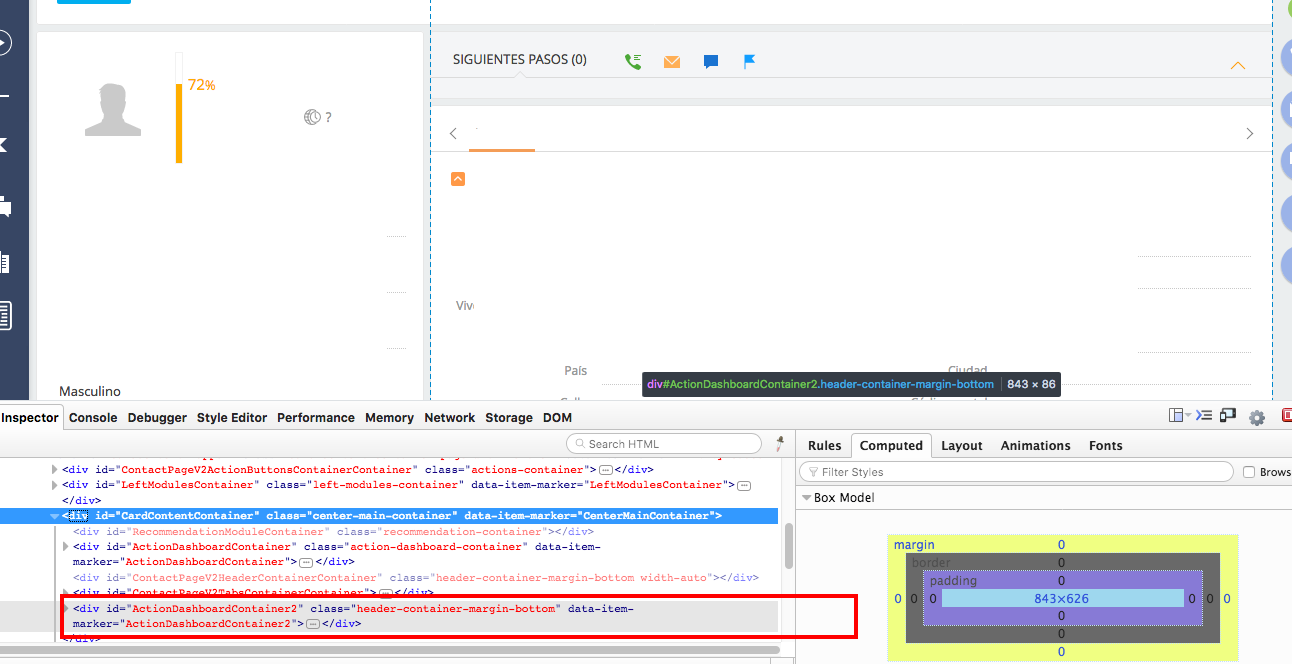Viewport: 1292px width, 664px height.
Task: Click the "Masculino" text
Action: 90,391
